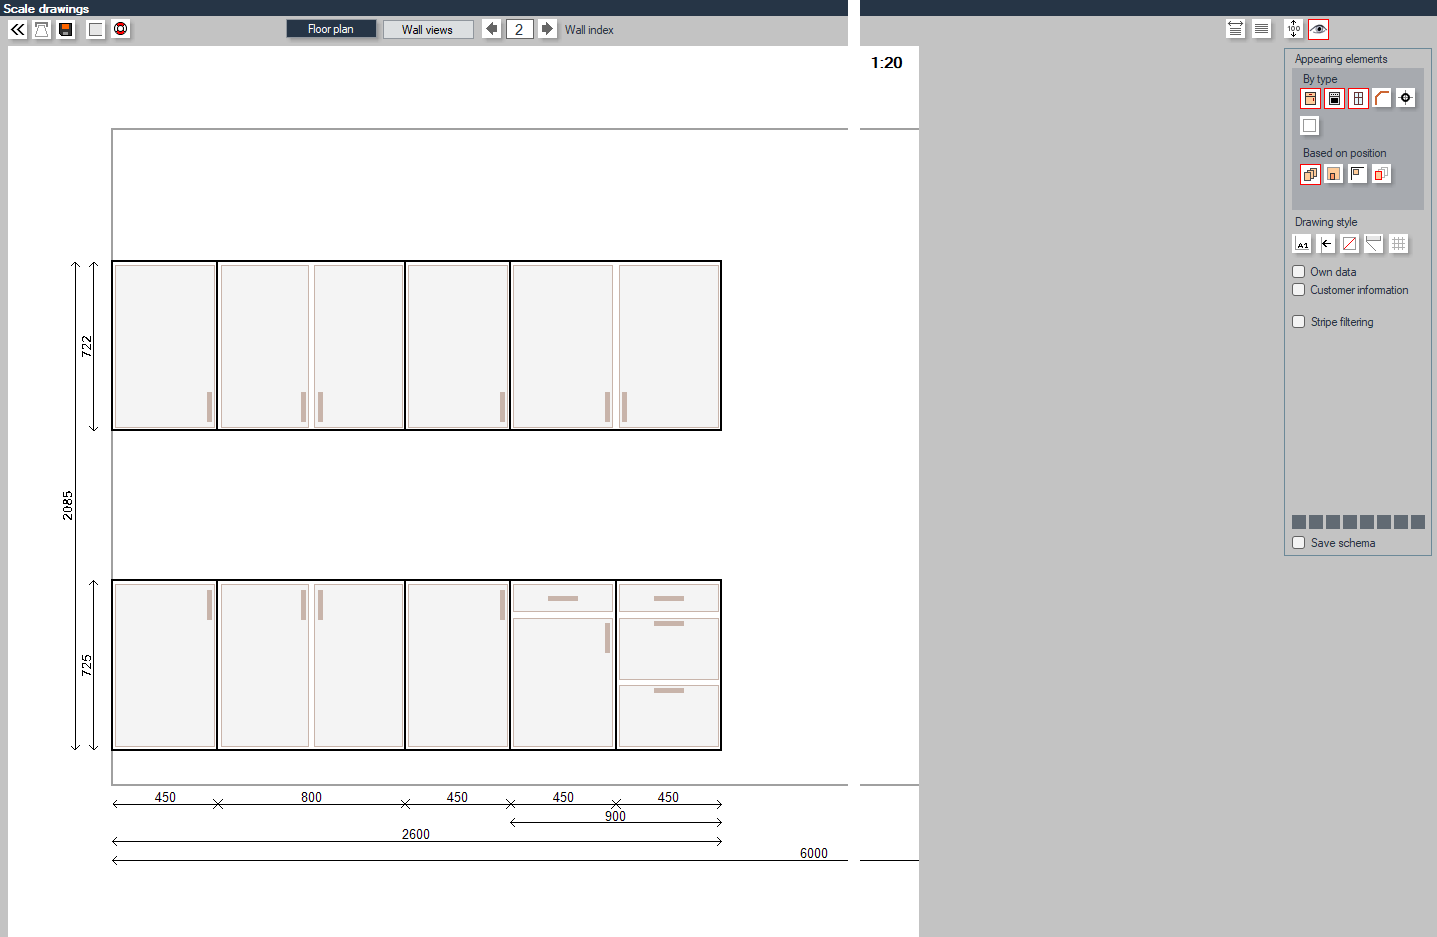Click the horizontal dimension lines icon

(1236, 29)
